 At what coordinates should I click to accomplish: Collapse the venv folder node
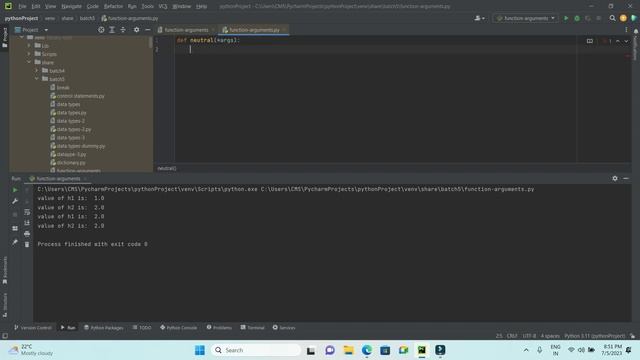coord(22,37)
